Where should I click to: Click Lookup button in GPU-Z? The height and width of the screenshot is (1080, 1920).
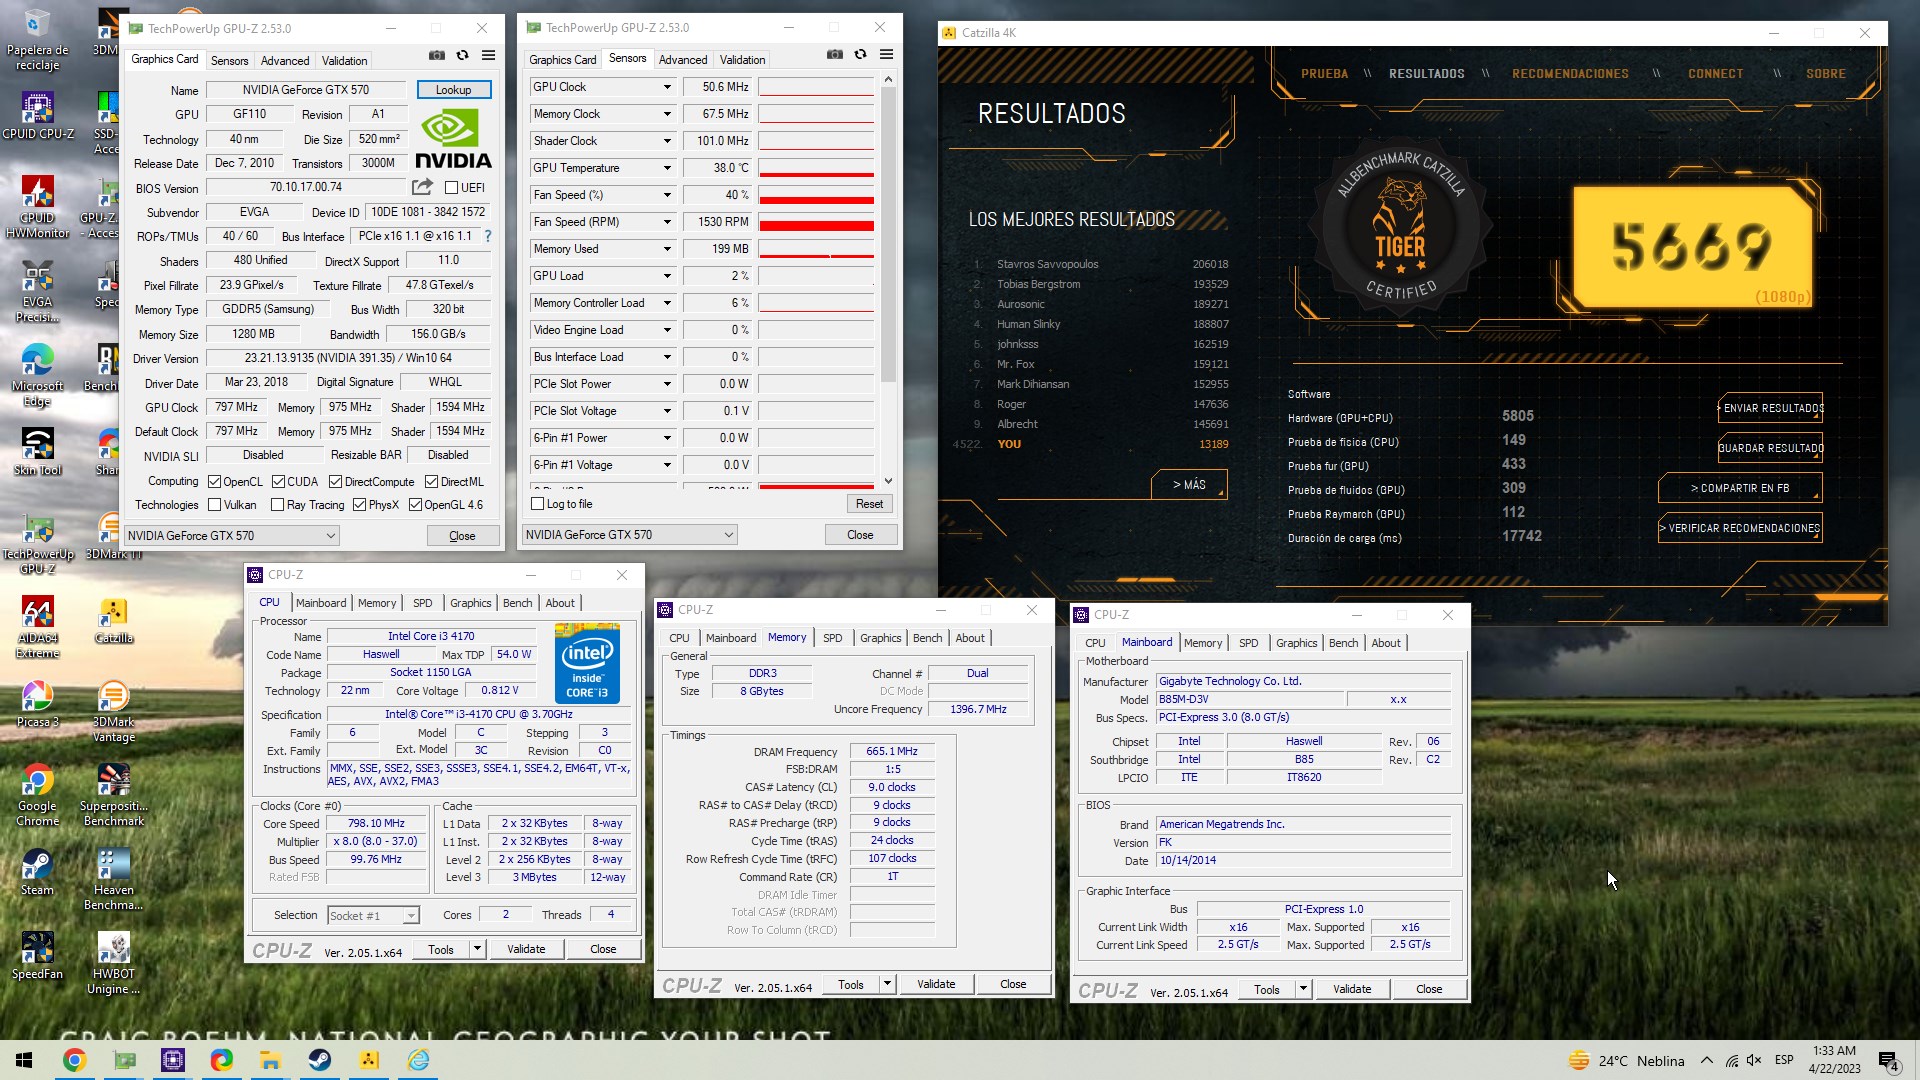pyautogui.click(x=453, y=90)
